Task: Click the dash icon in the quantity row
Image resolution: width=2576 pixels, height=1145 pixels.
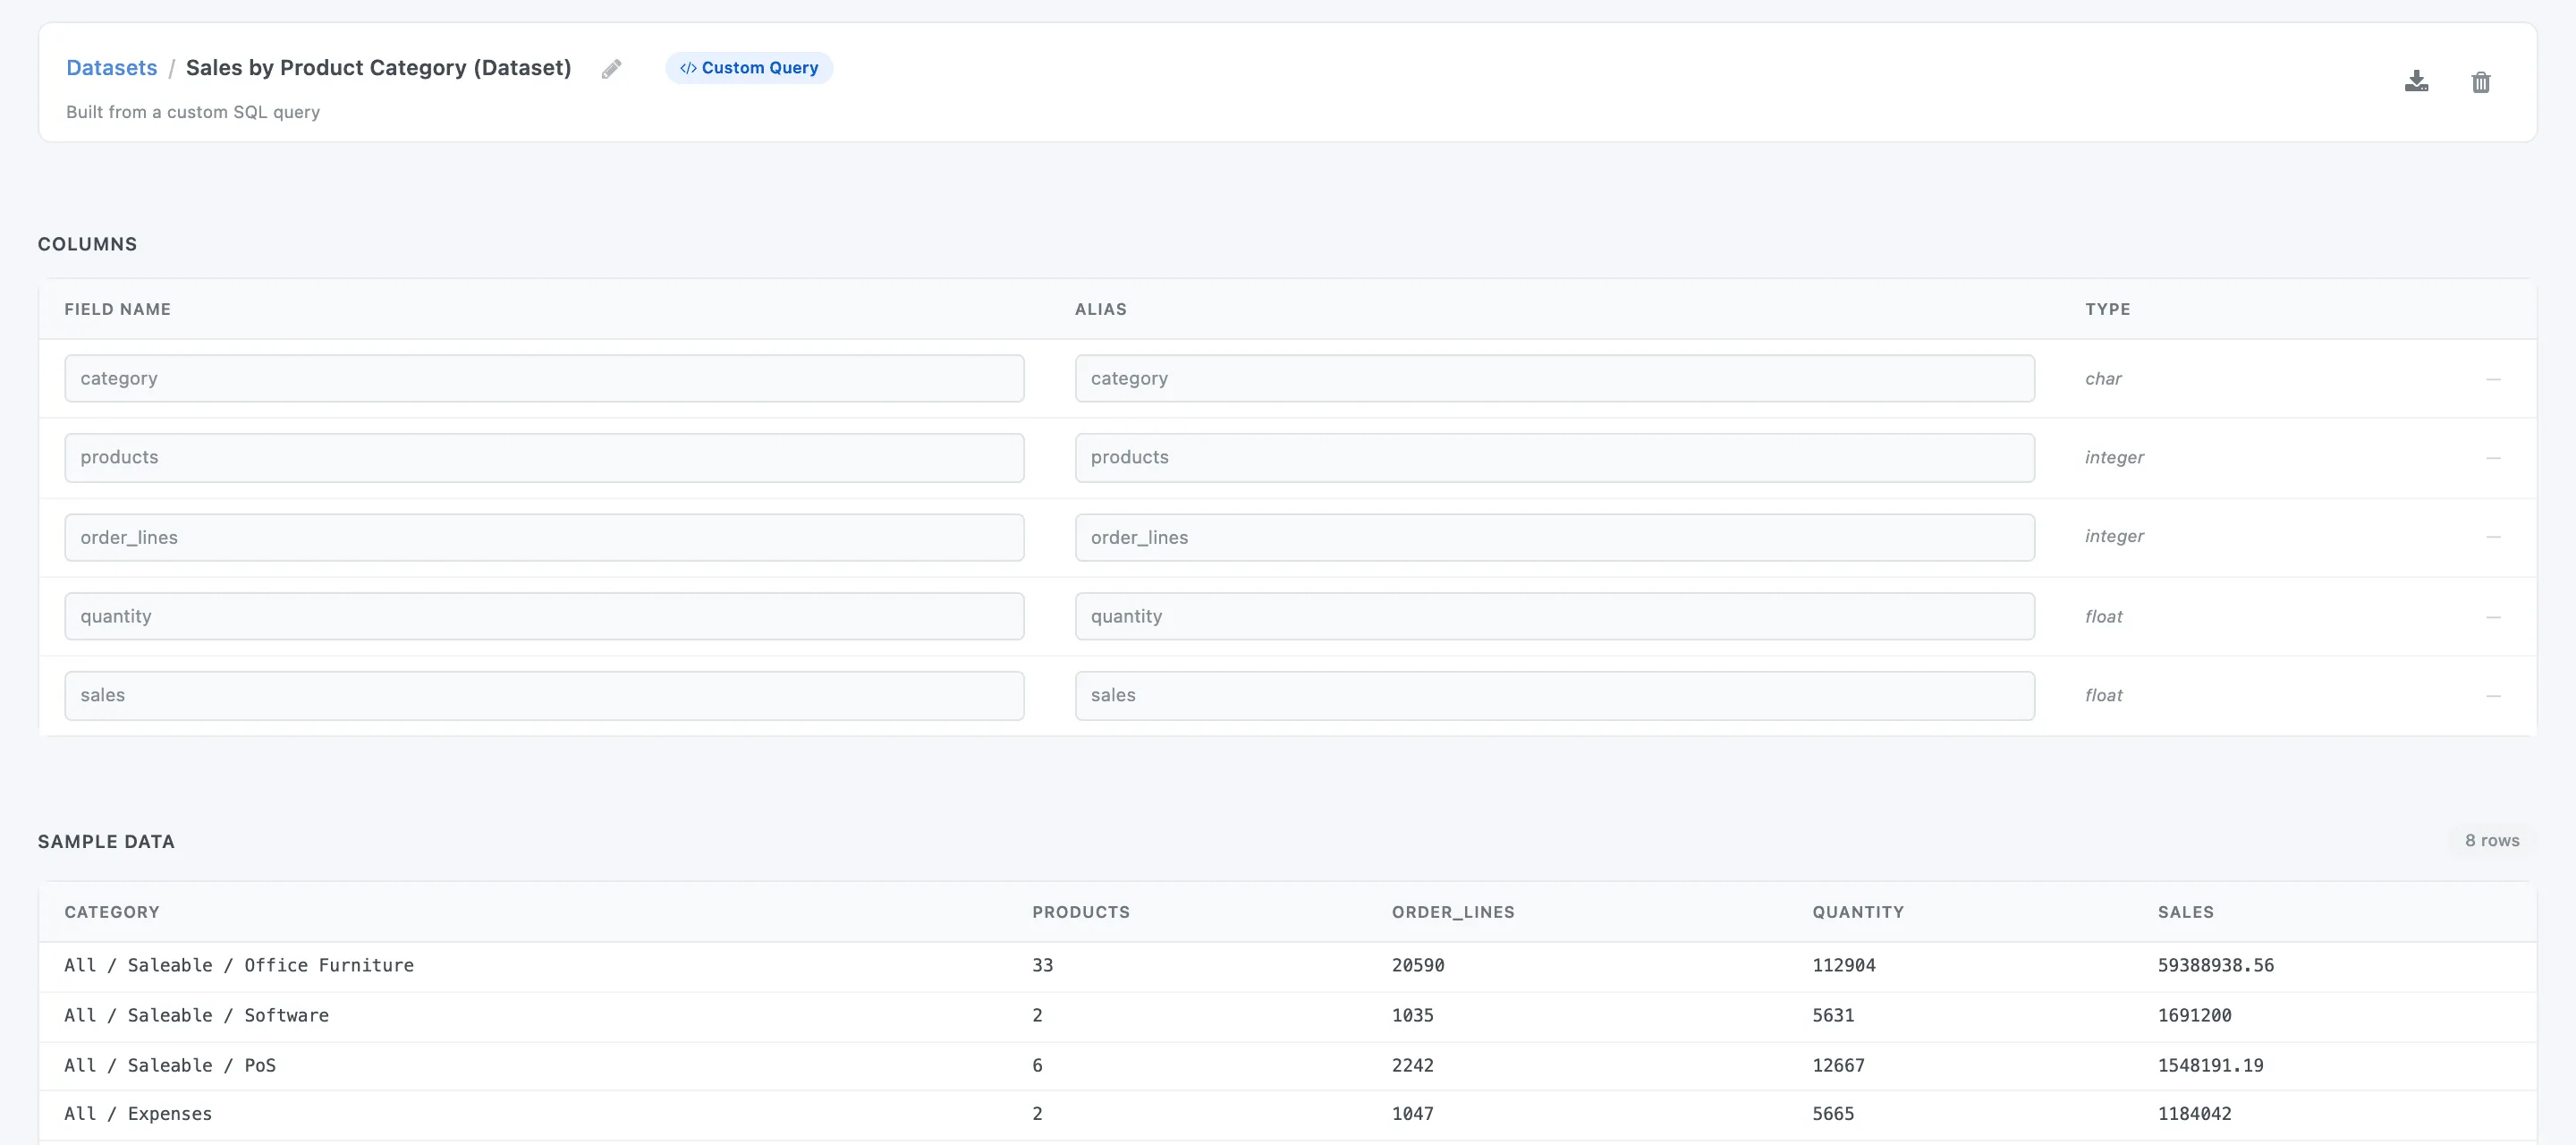Action: [2493, 617]
